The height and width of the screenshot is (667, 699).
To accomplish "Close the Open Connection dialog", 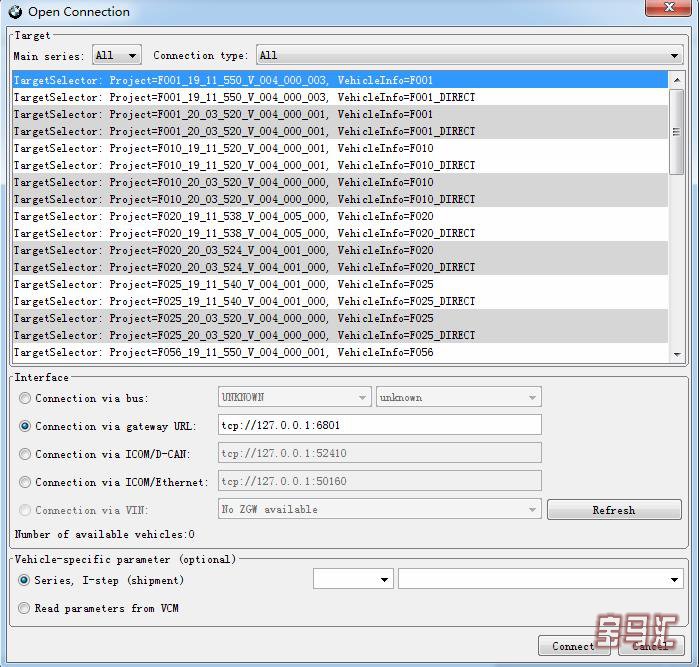I will pos(668,8).
